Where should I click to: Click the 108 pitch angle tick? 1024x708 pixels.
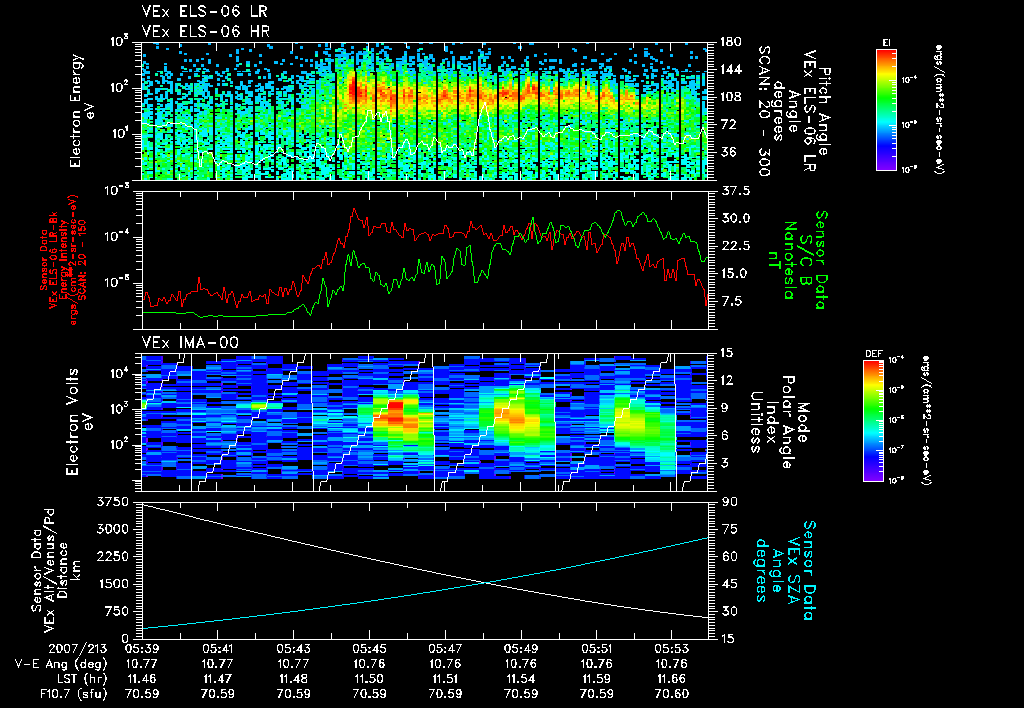(x=731, y=97)
